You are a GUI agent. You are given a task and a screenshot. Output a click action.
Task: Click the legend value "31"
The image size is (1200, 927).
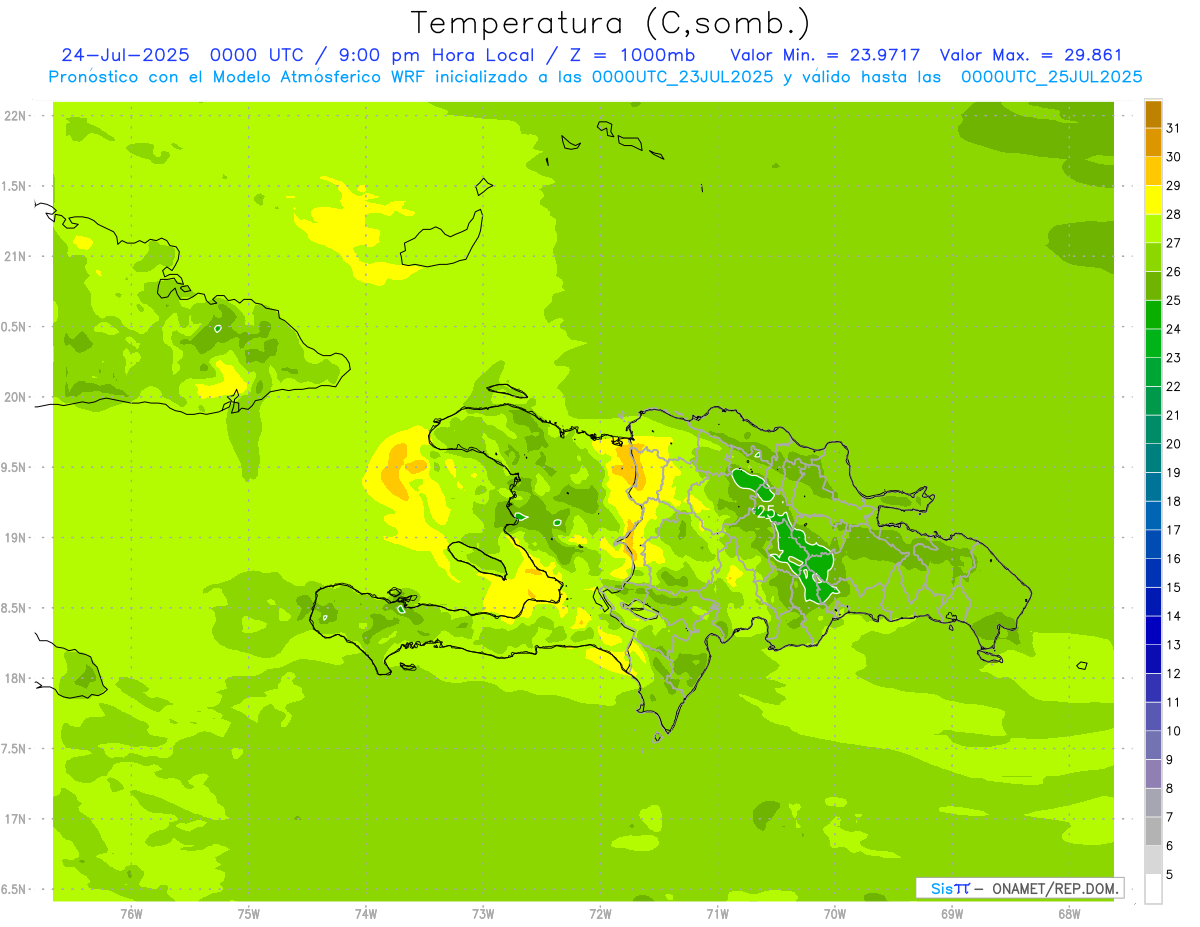click(1174, 128)
